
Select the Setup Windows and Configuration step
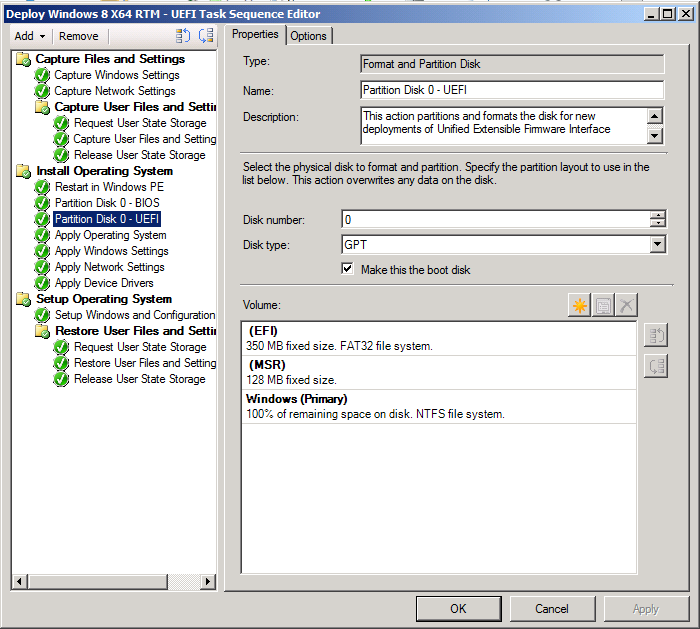tap(135, 315)
